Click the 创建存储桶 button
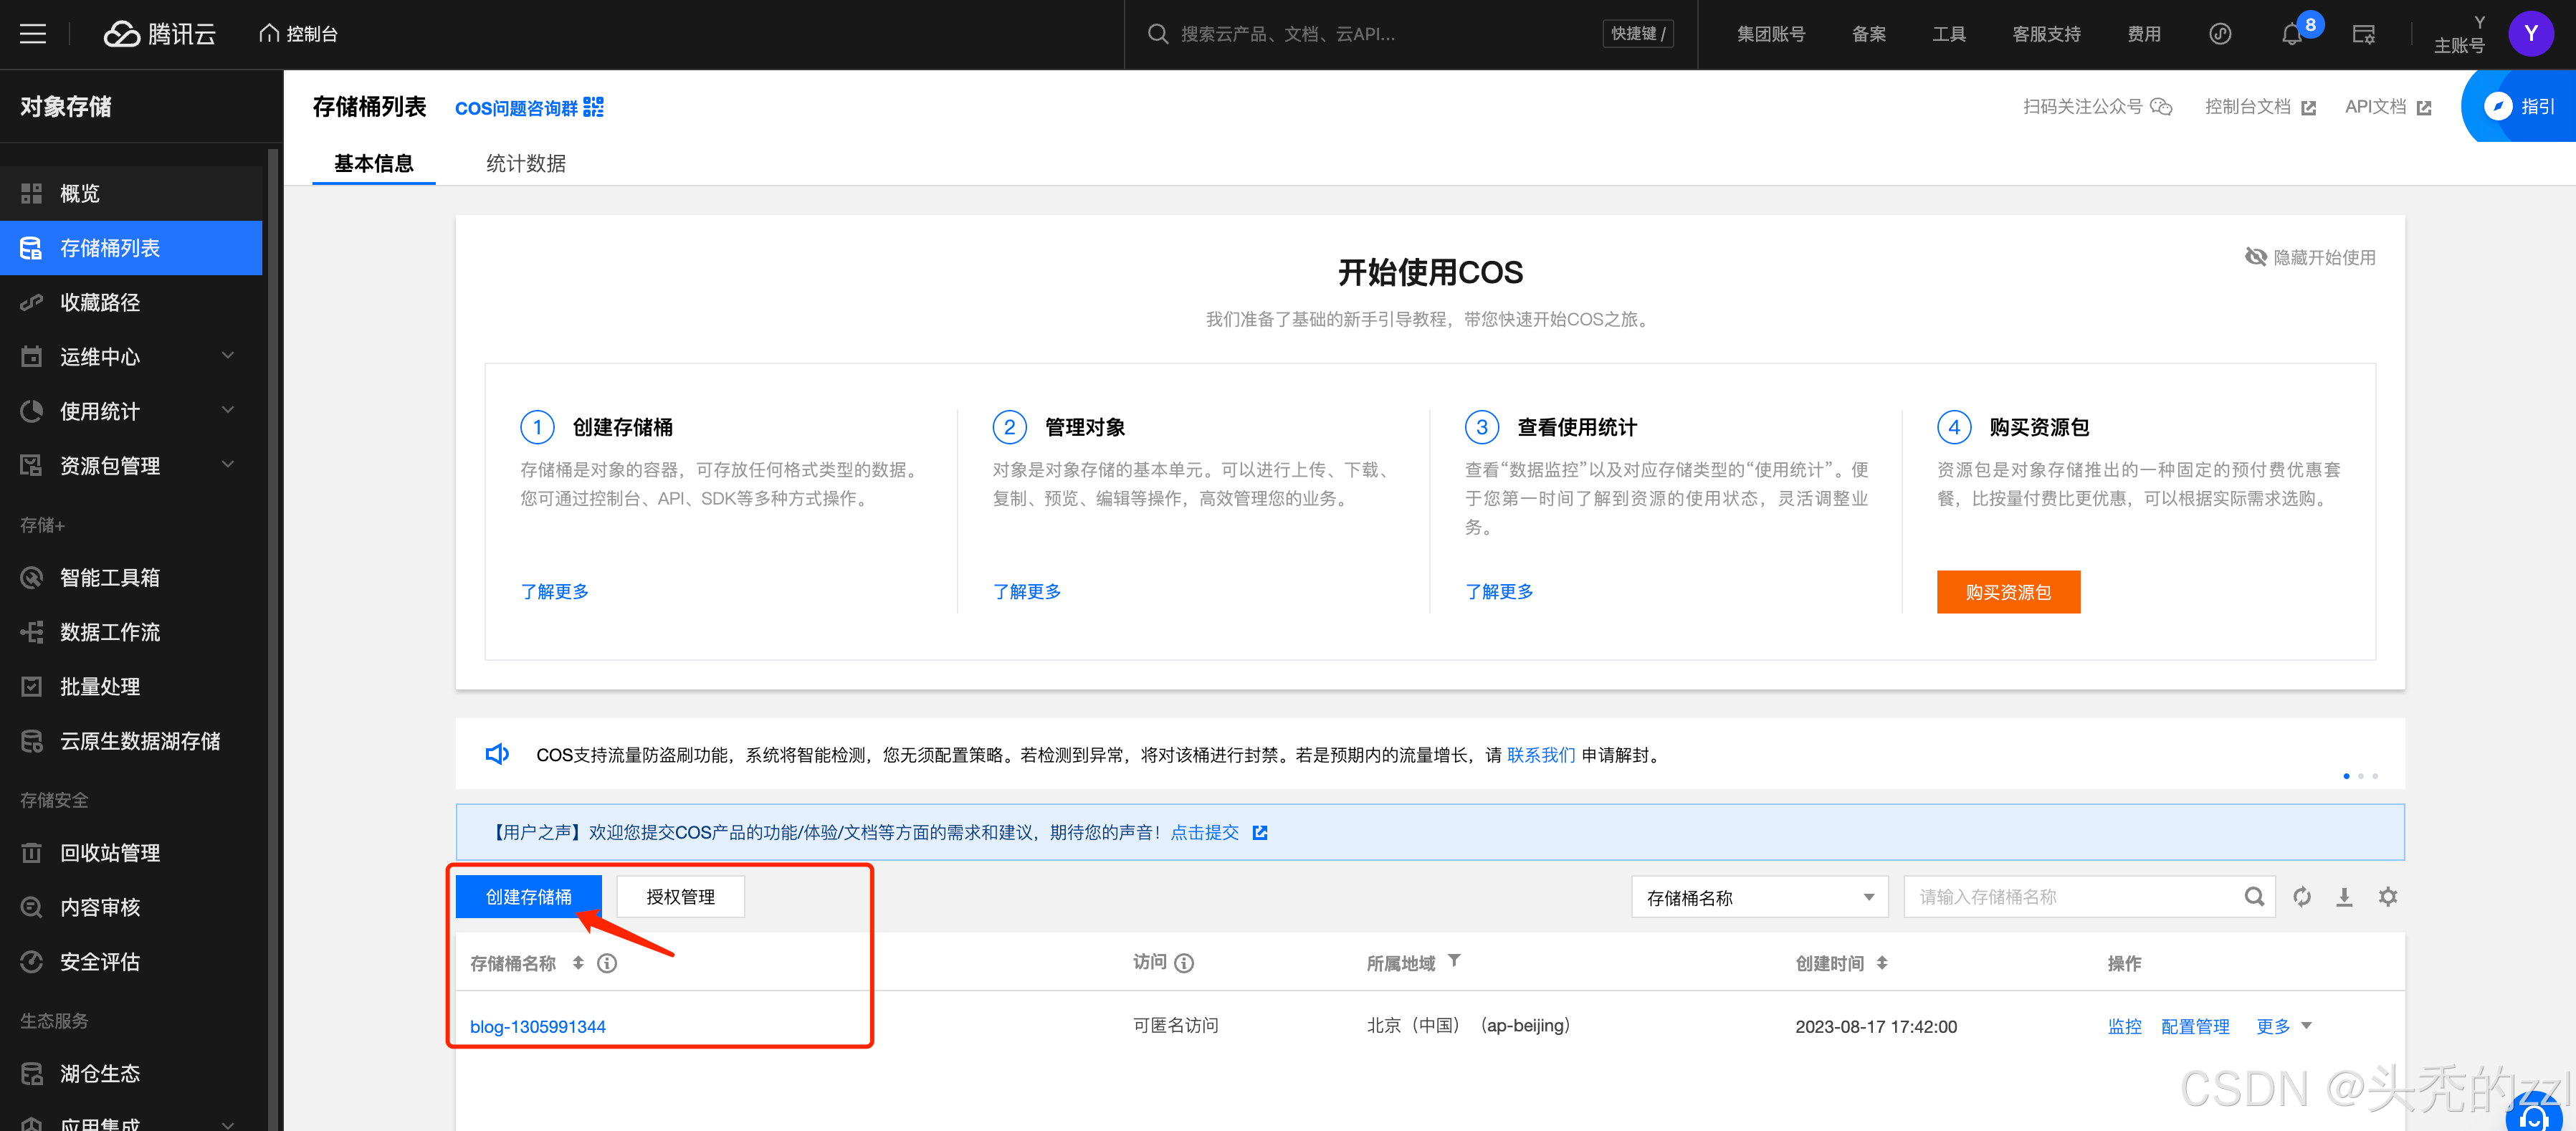This screenshot has width=2576, height=1131. point(528,897)
